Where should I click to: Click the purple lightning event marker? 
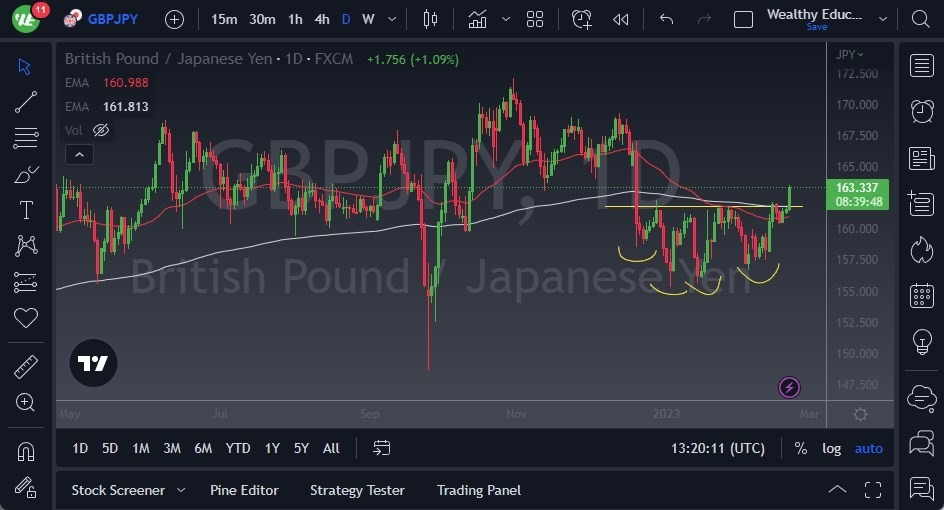point(789,388)
